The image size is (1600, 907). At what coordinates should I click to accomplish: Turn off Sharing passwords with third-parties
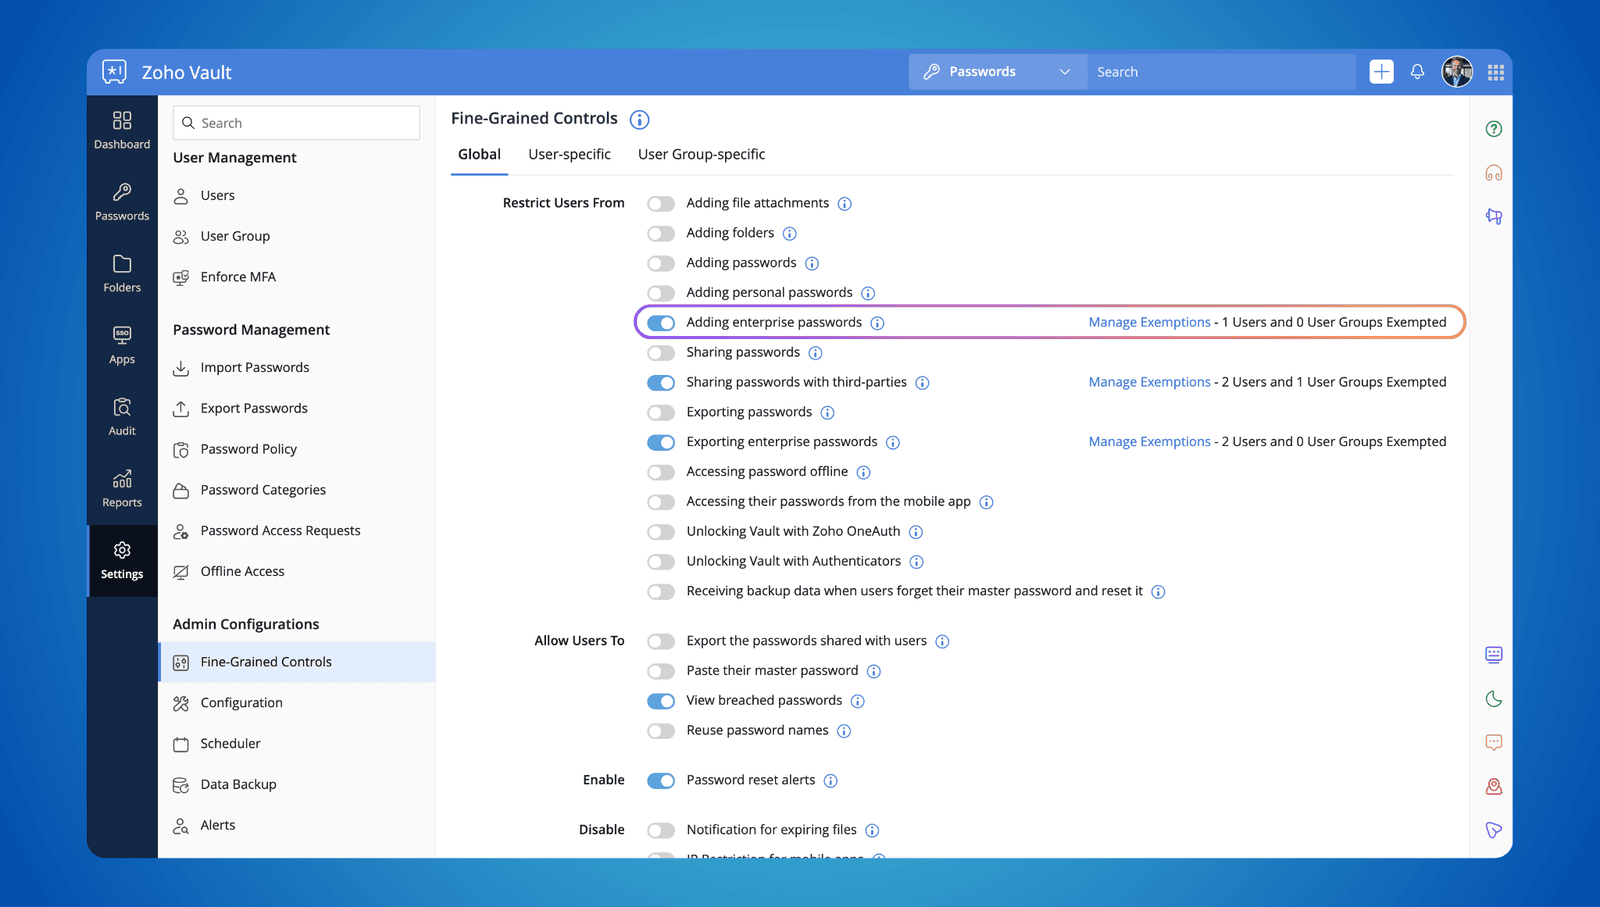(661, 383)
